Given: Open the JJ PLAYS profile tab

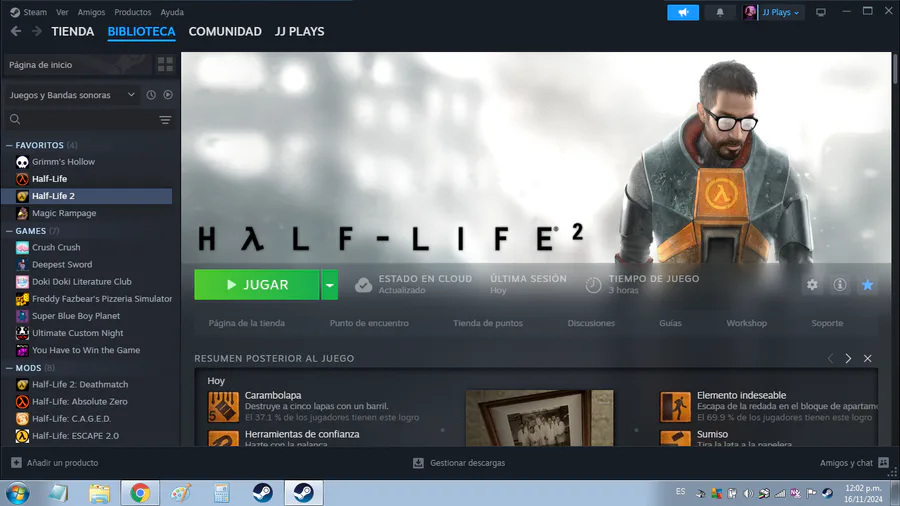Looking at the screenshot, I should pos(299,32).
